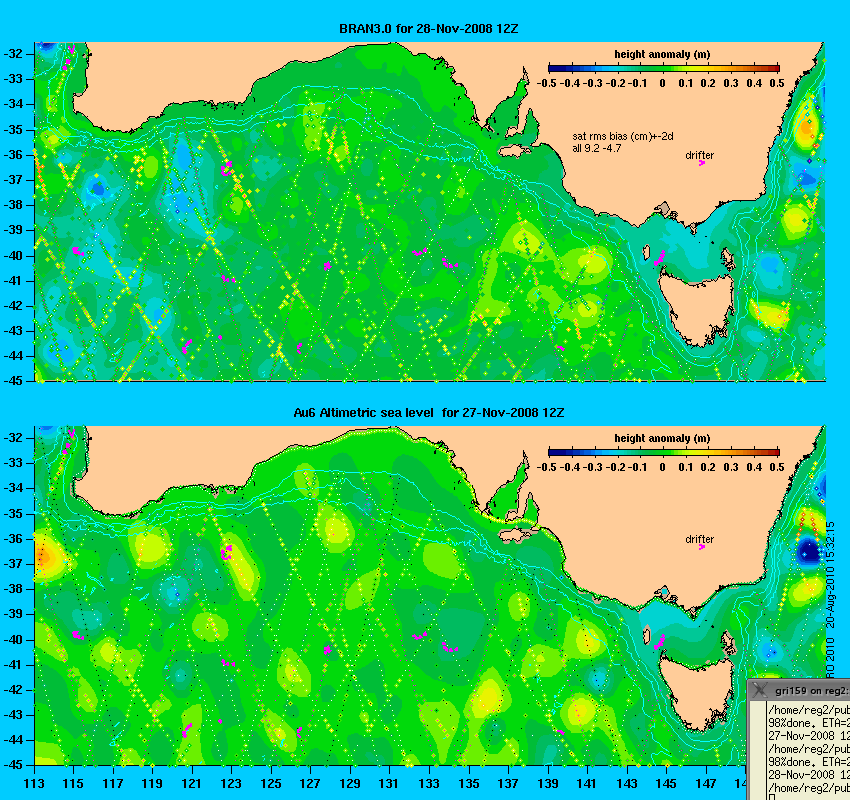Click the '0' tick on the bottom colorbar
The image size is (850, 800).
662,467
